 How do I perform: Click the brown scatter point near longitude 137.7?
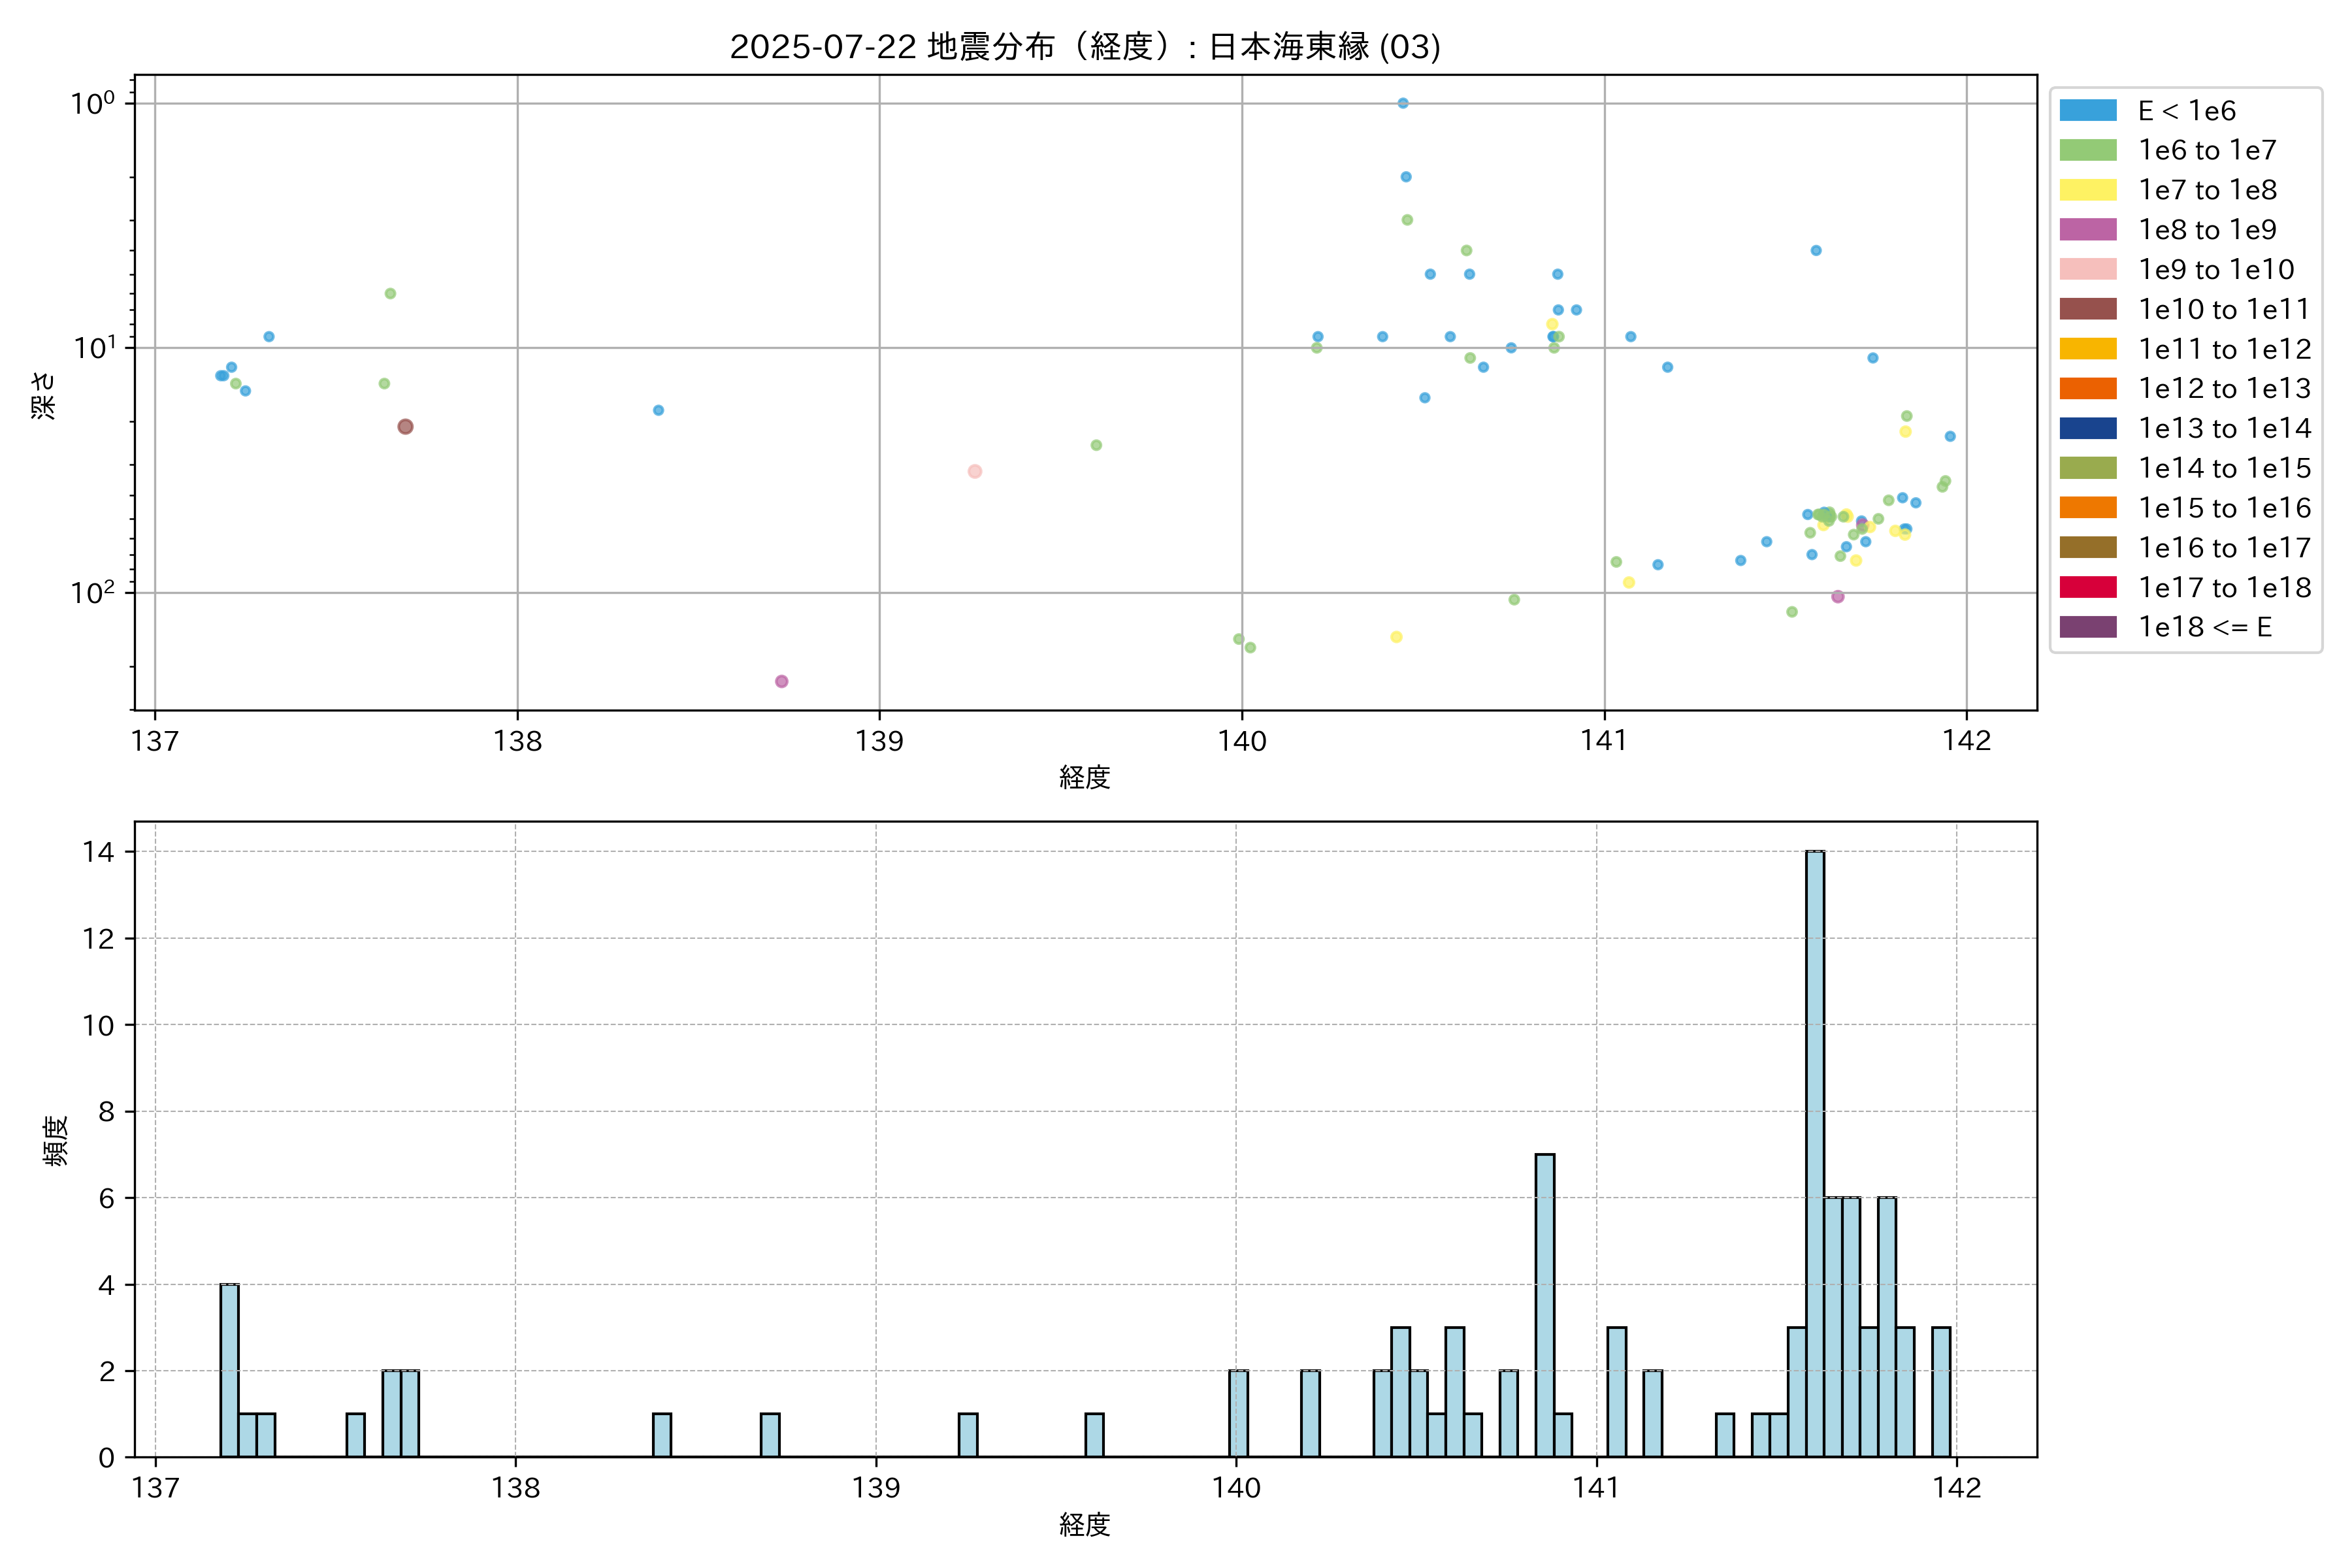(x=405, y=427)
